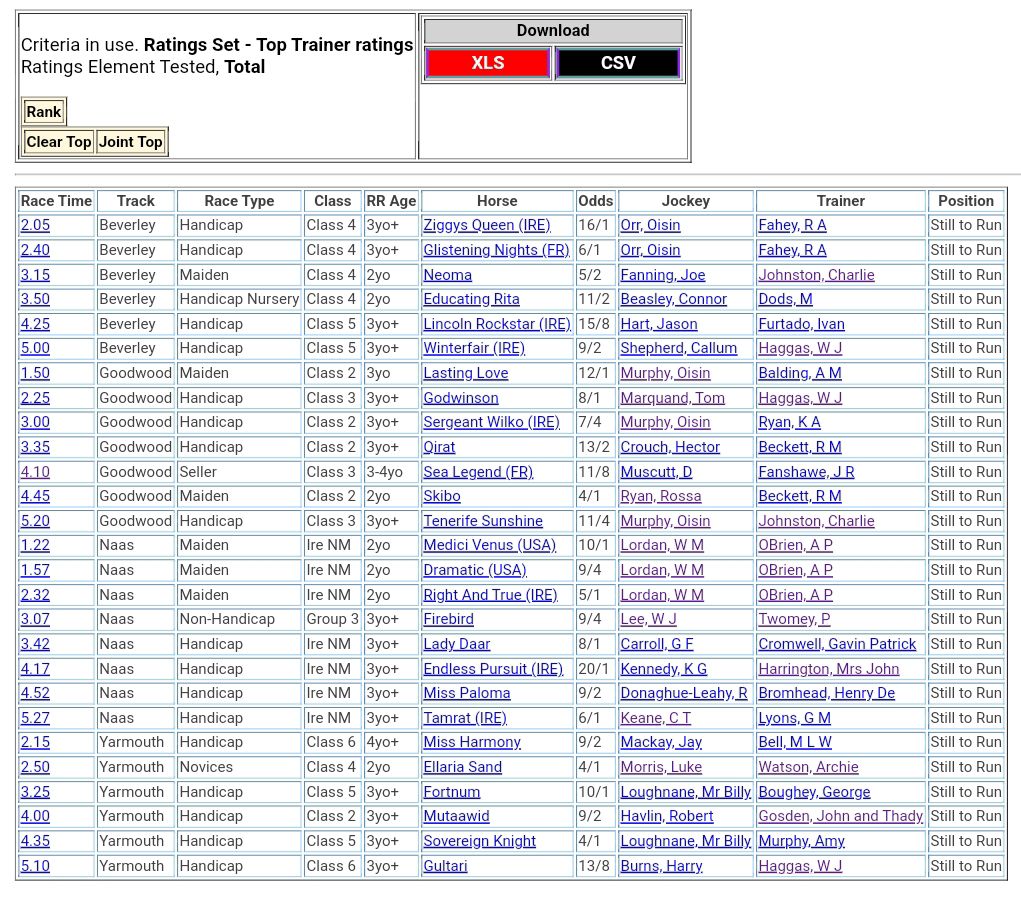View trainer Cromwell, Gavin Patrick
Screen dimensions: 1021x904
[x=837, y=644]
